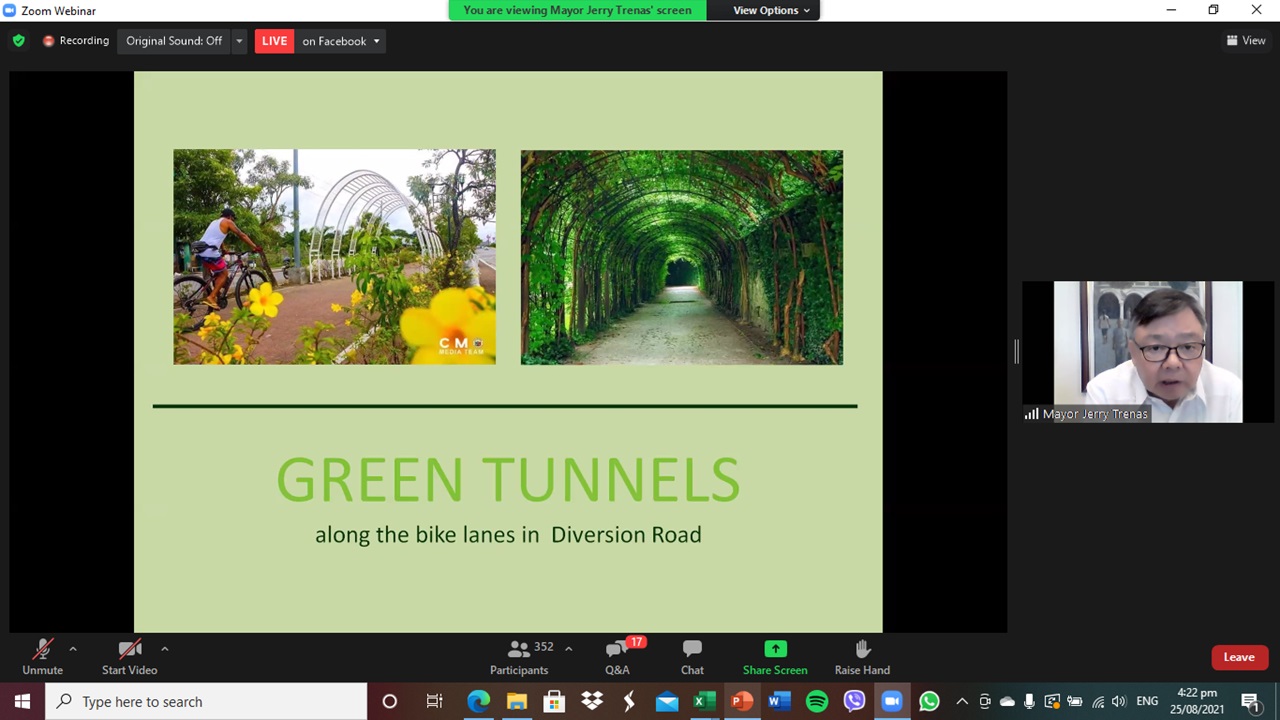The image size is (1280, 720).
Task: Expand the Original Sound dropdown arrow
Action: tap(239, 41)
